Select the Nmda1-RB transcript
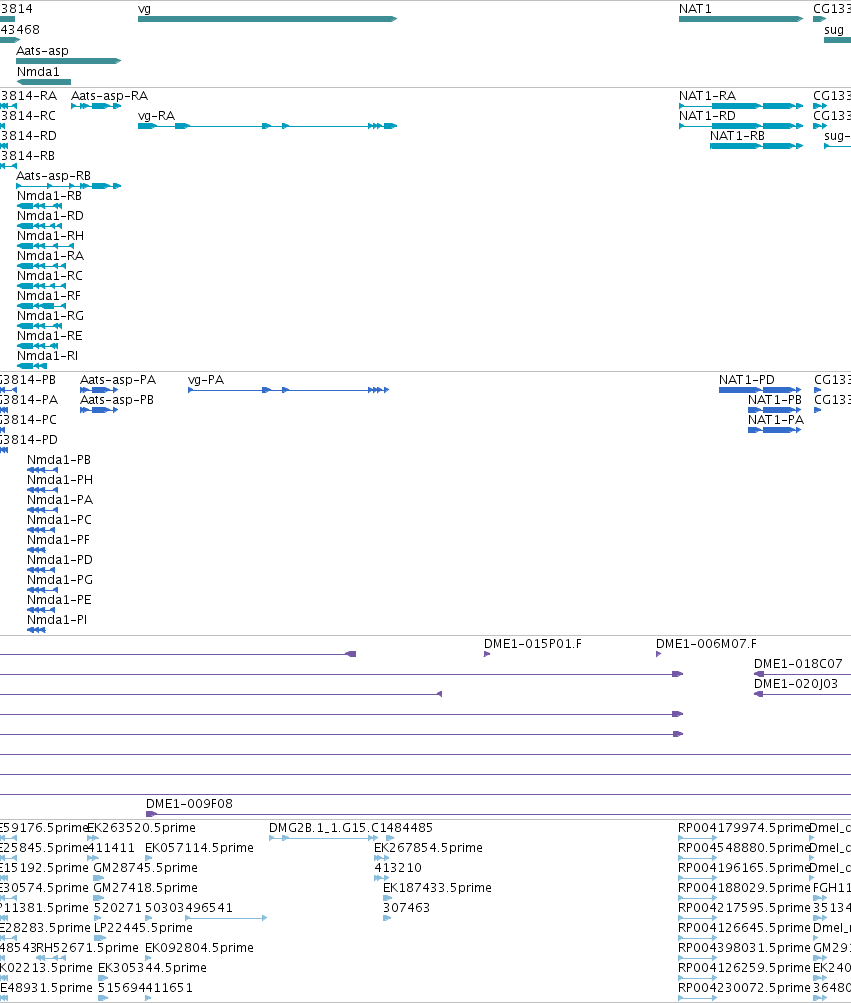851x1003 pixels. [x=39, y=206]
